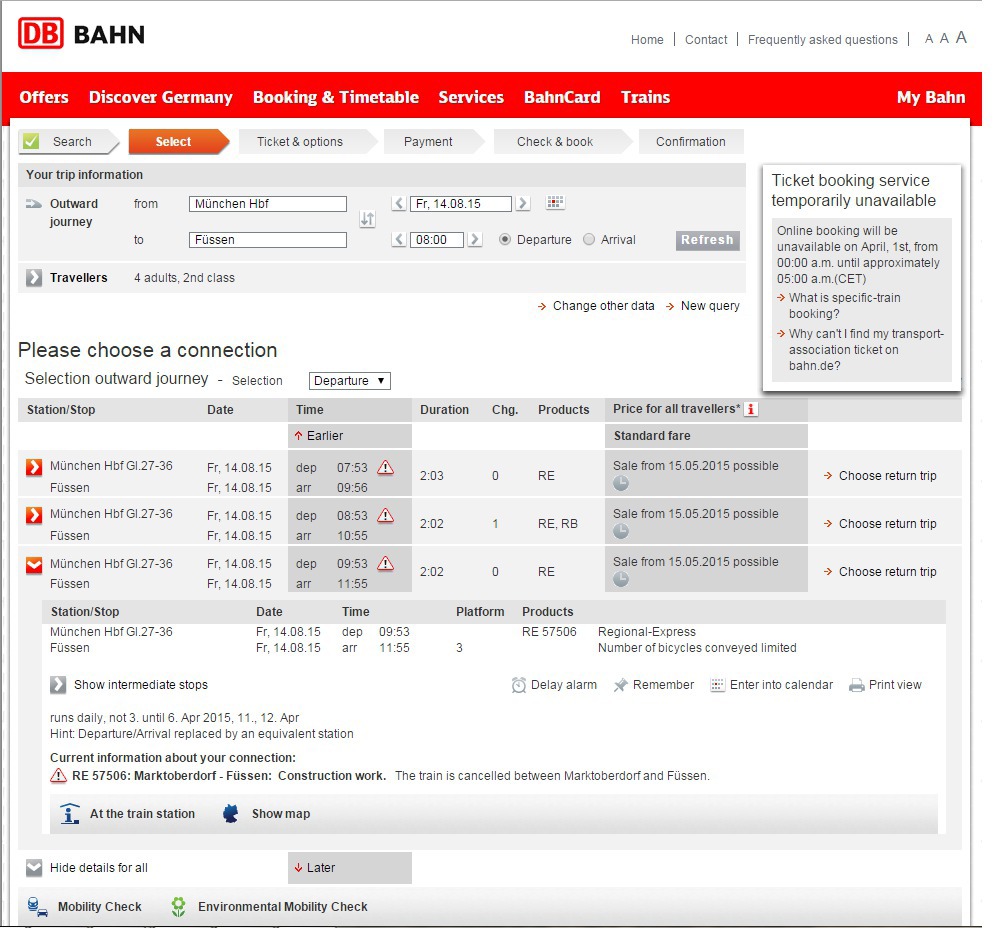
Task: Click the price information icon
Action: point(751,409)
